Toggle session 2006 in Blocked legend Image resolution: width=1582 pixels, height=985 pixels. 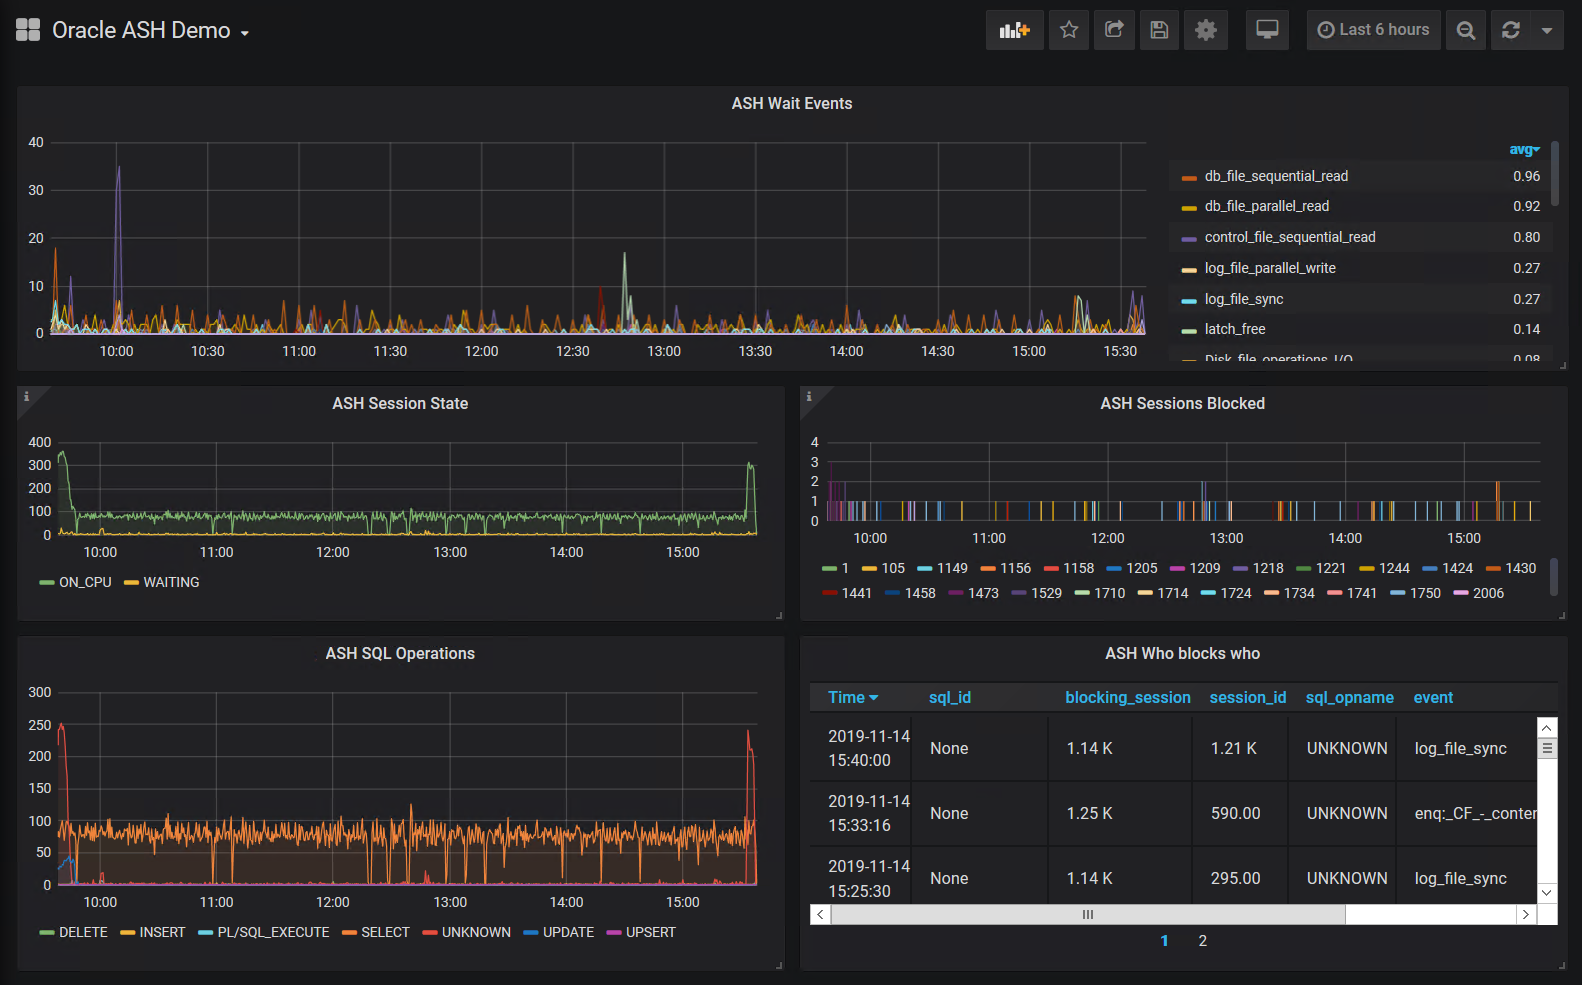(x=1488, y=593)
